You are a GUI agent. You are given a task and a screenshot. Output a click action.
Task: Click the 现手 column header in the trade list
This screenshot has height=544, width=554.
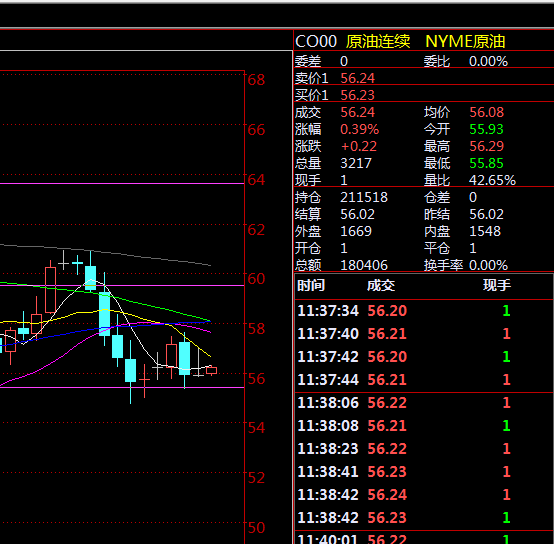click(x=497, y=285)
